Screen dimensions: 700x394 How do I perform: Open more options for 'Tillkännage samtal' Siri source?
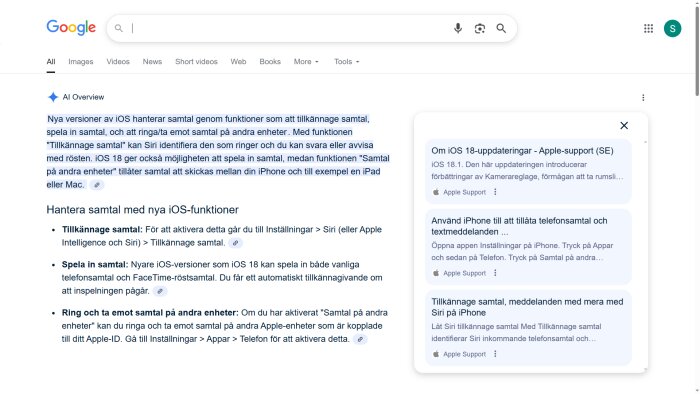[495, 354]
